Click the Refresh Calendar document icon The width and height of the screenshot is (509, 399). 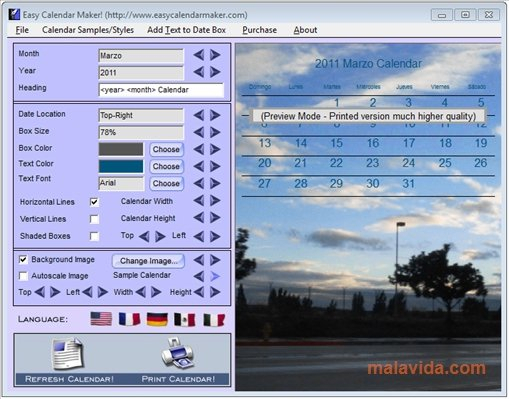point(68,354)
